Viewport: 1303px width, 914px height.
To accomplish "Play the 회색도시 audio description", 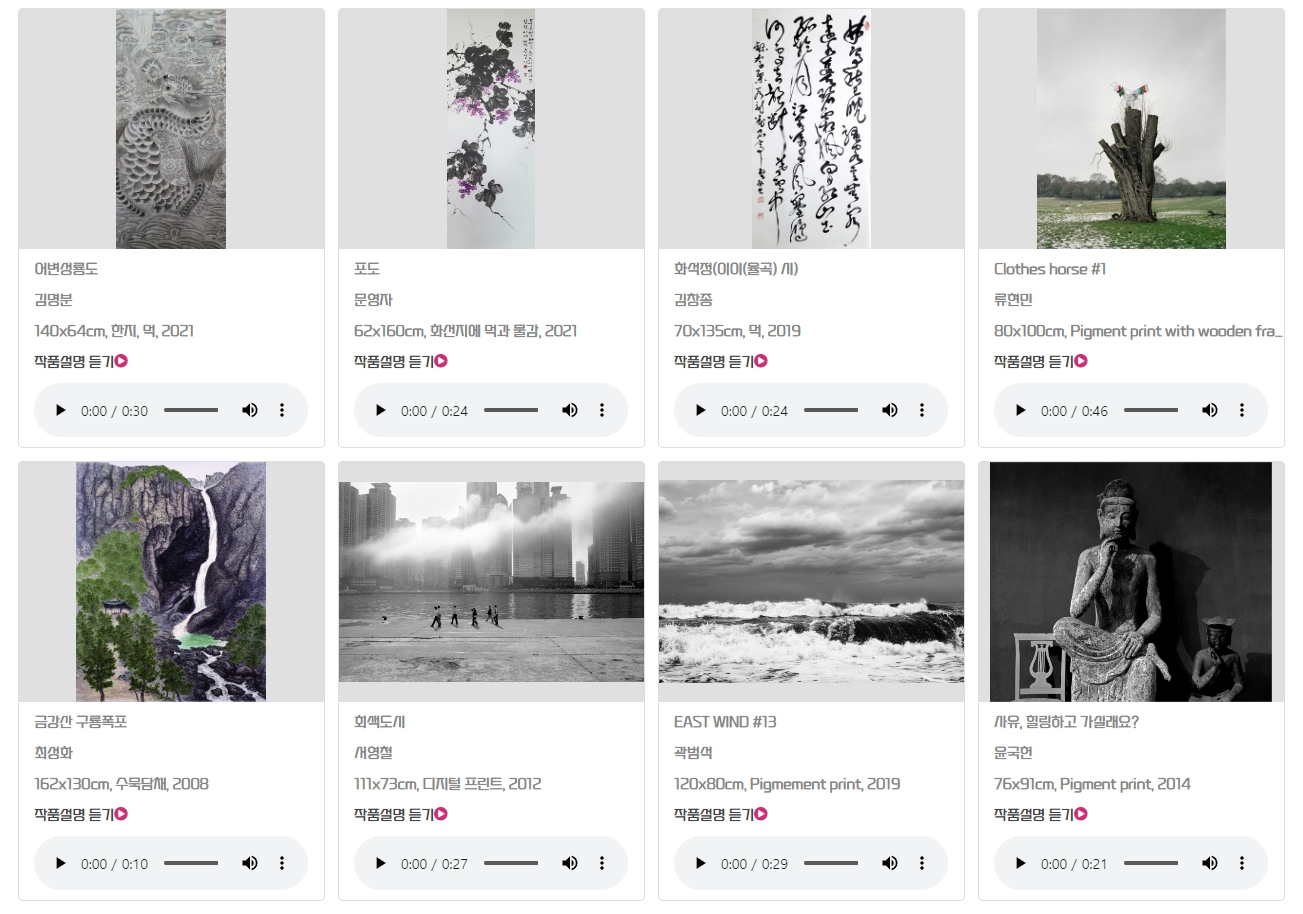I will (381, 864).
